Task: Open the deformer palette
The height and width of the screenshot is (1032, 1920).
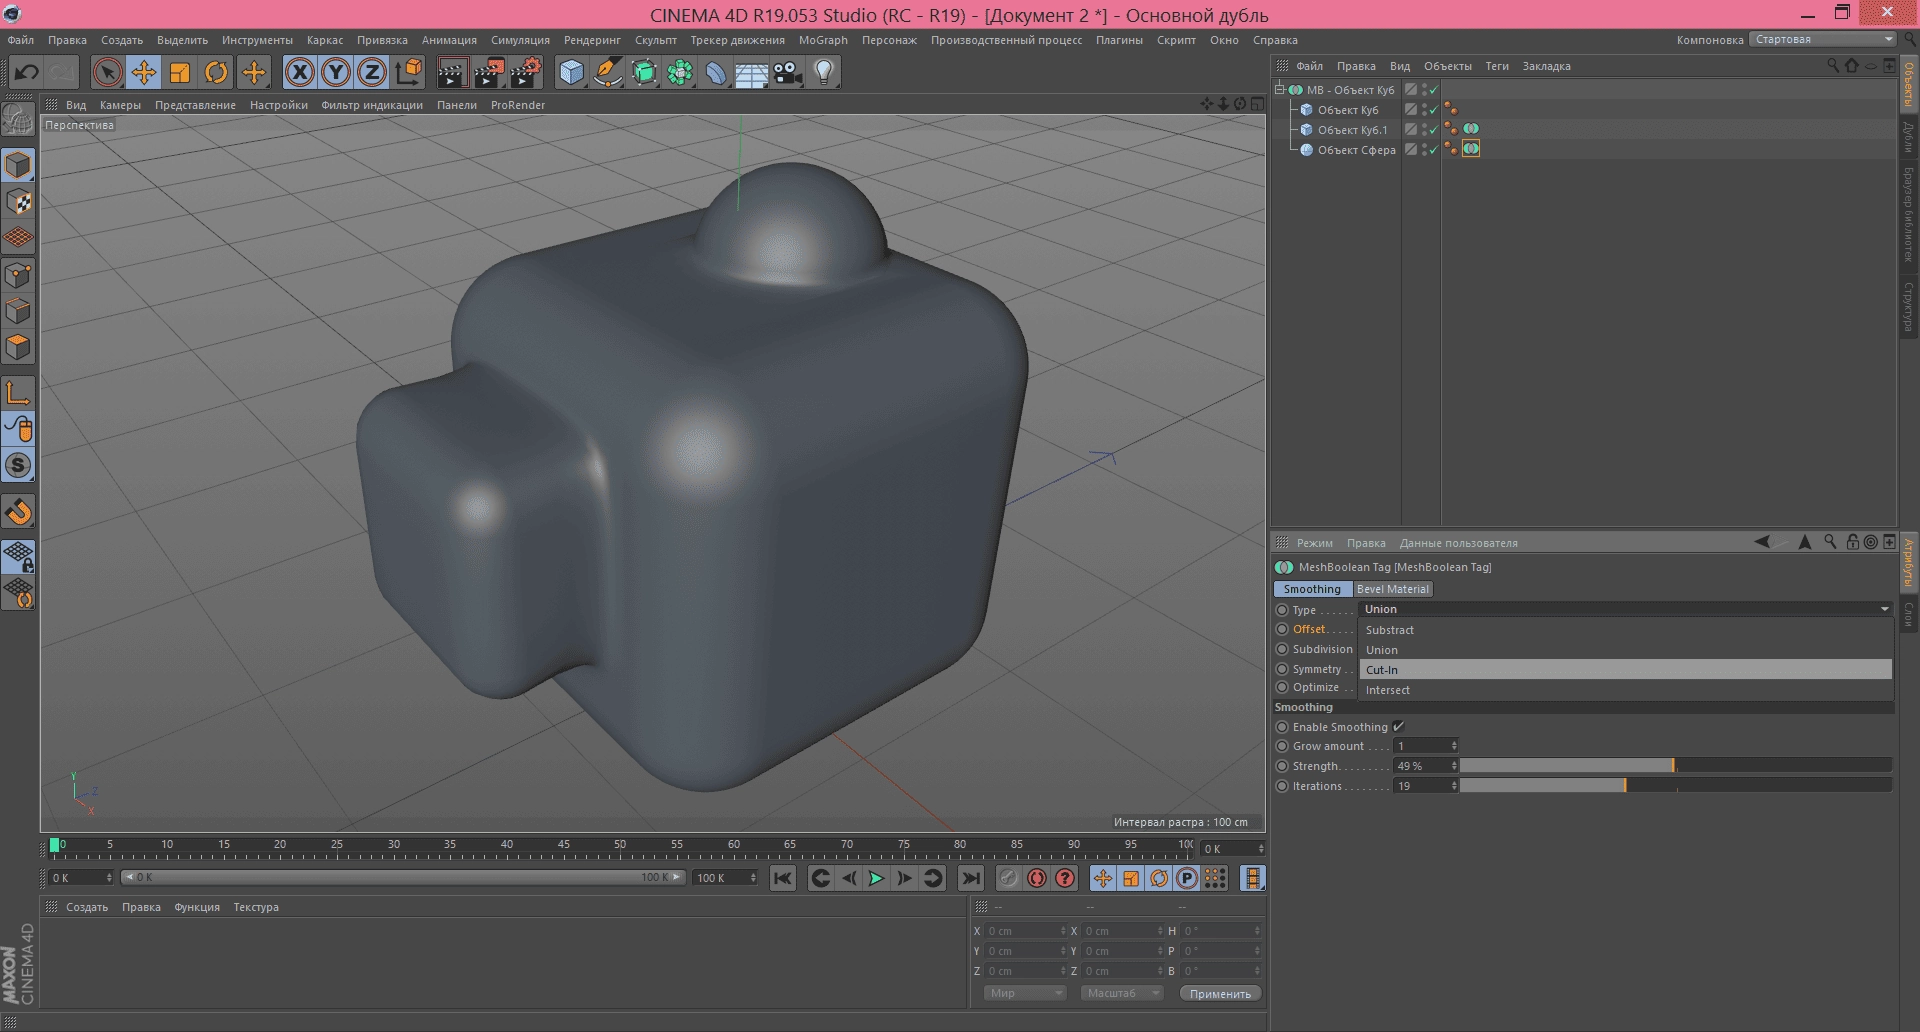Action: tap(716, 72)
